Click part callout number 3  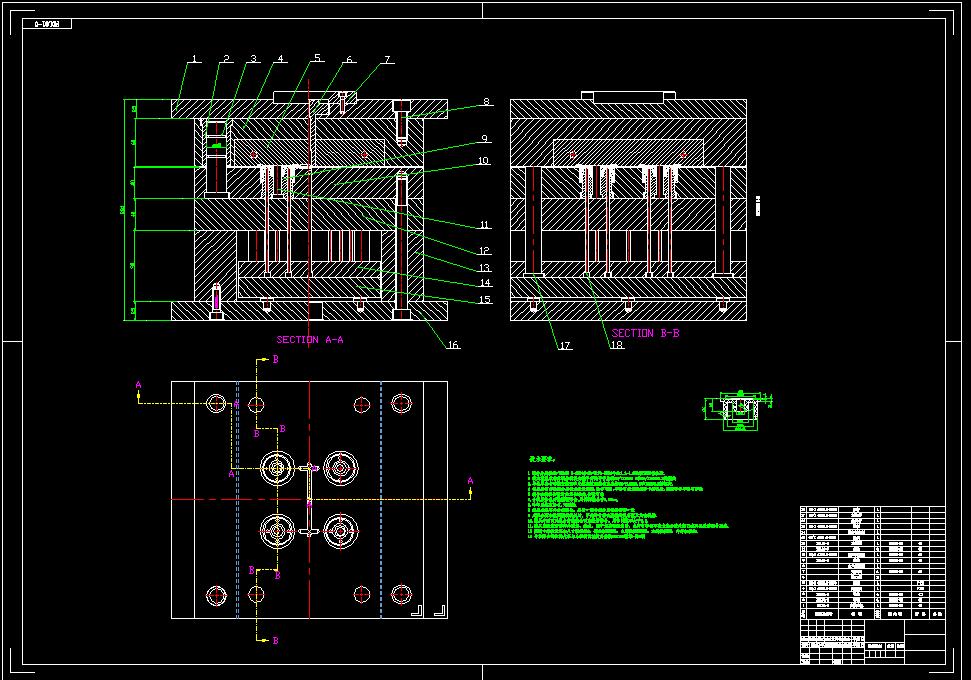coord(253,58)
